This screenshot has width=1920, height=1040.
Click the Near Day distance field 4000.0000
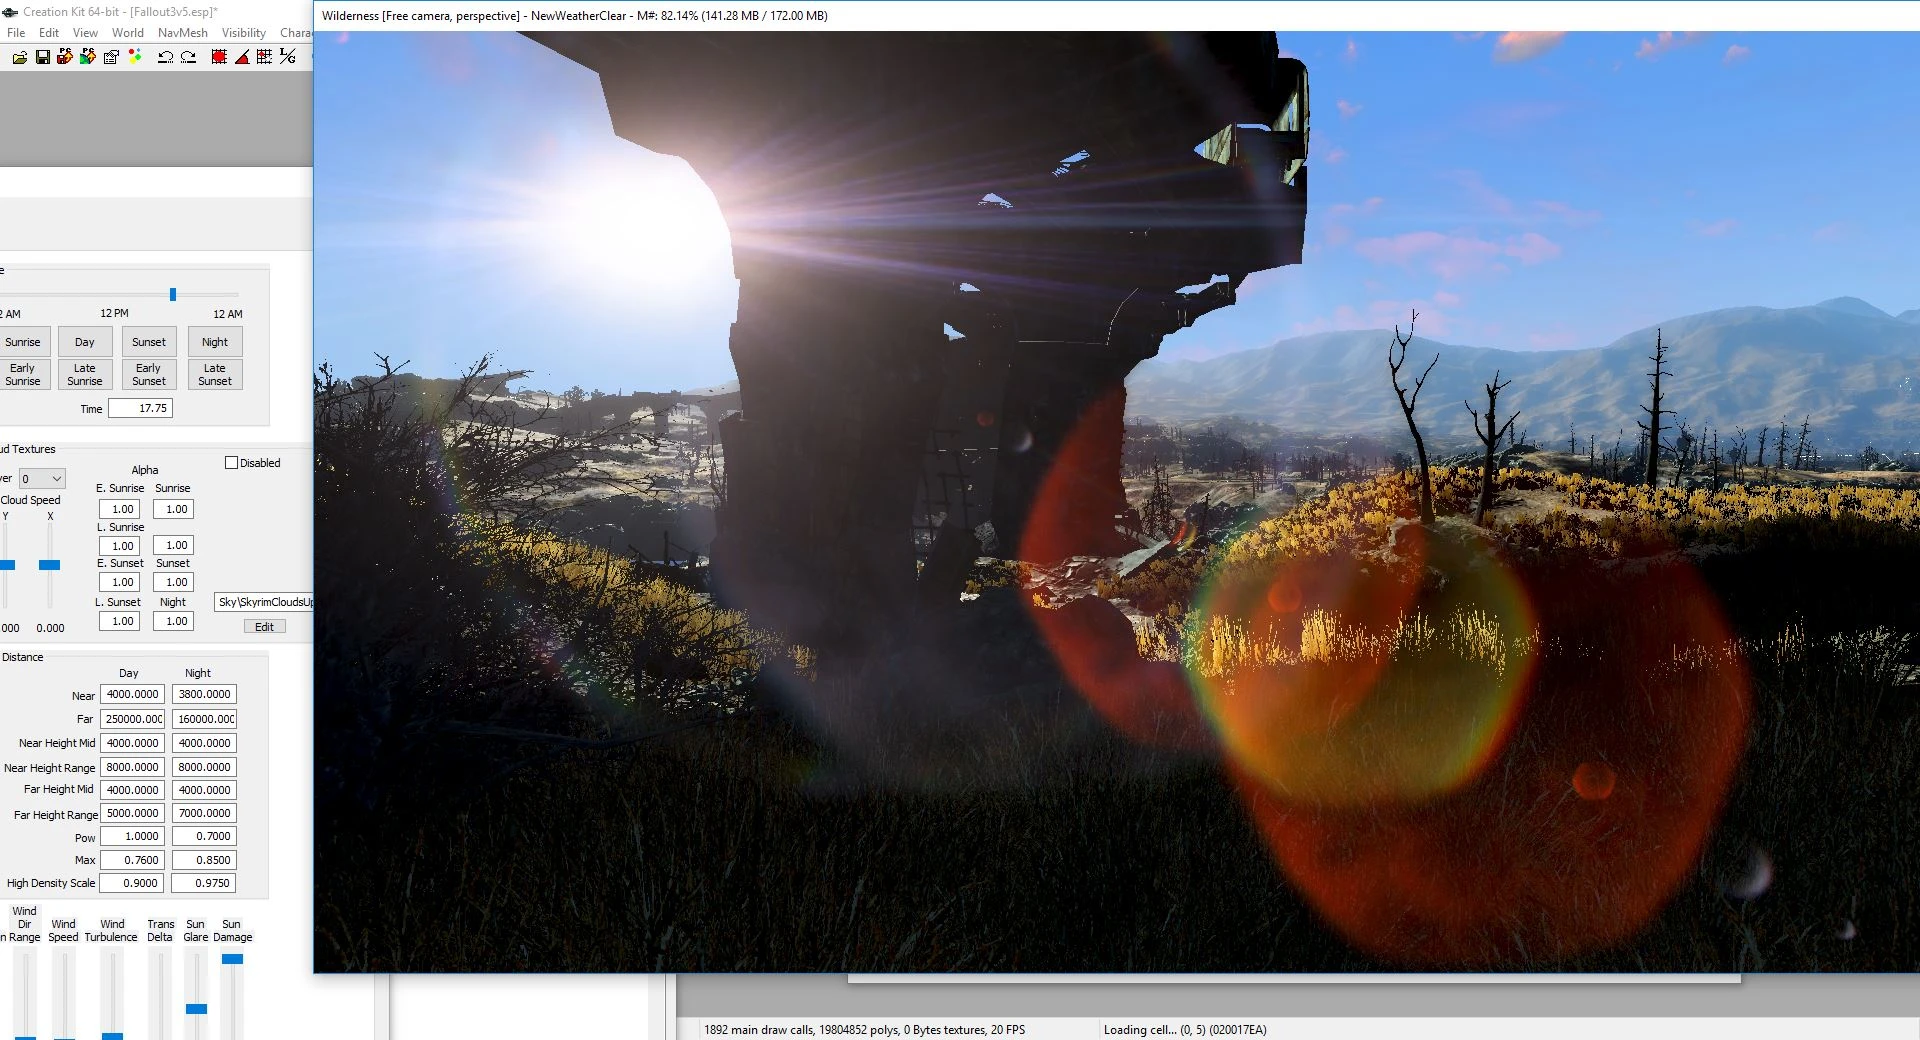[x=132, y=694]
